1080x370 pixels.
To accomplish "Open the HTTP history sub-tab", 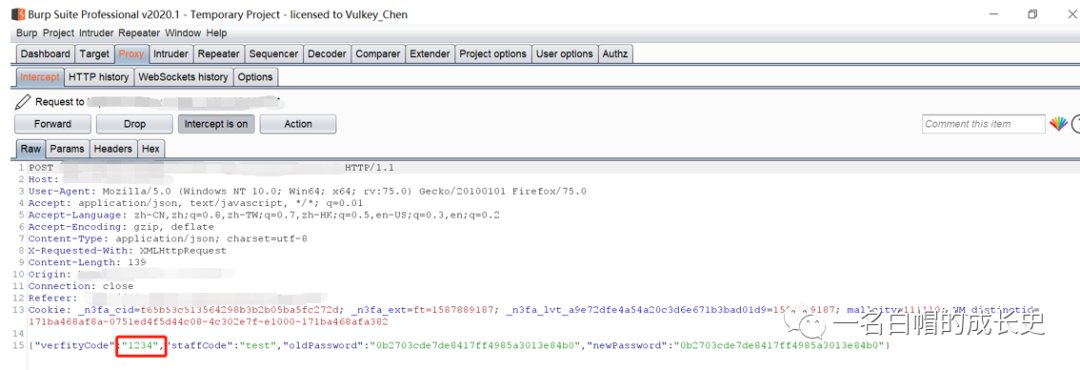I will pyautogui.click(x=98, y=77).
